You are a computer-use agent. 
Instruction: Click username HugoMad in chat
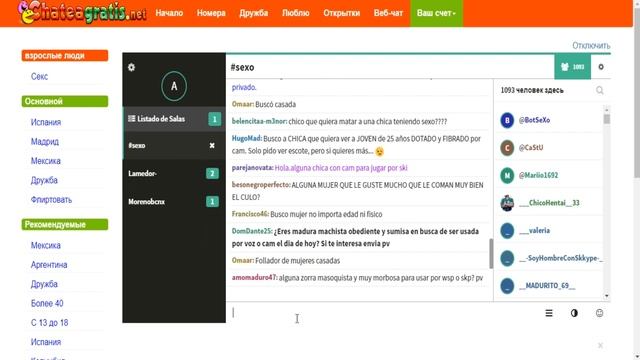(x=247, y=138)
